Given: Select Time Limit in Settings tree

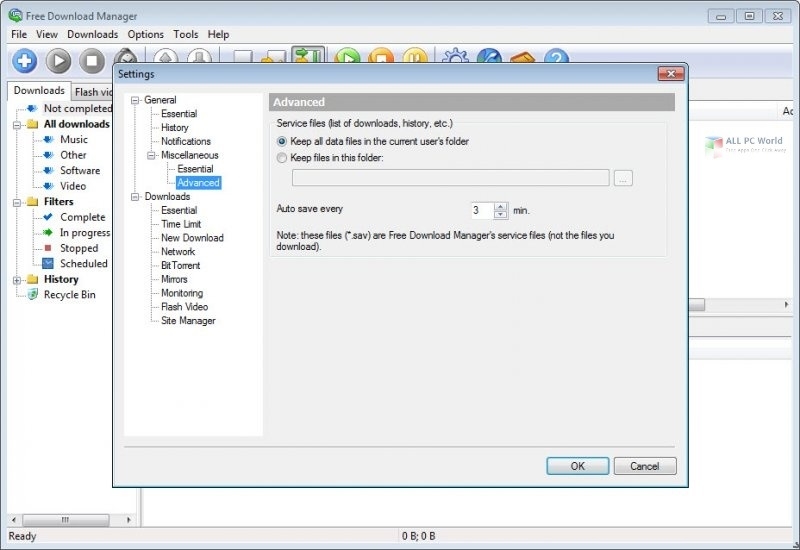Looking at the screenshot, I should coord(181,224).
